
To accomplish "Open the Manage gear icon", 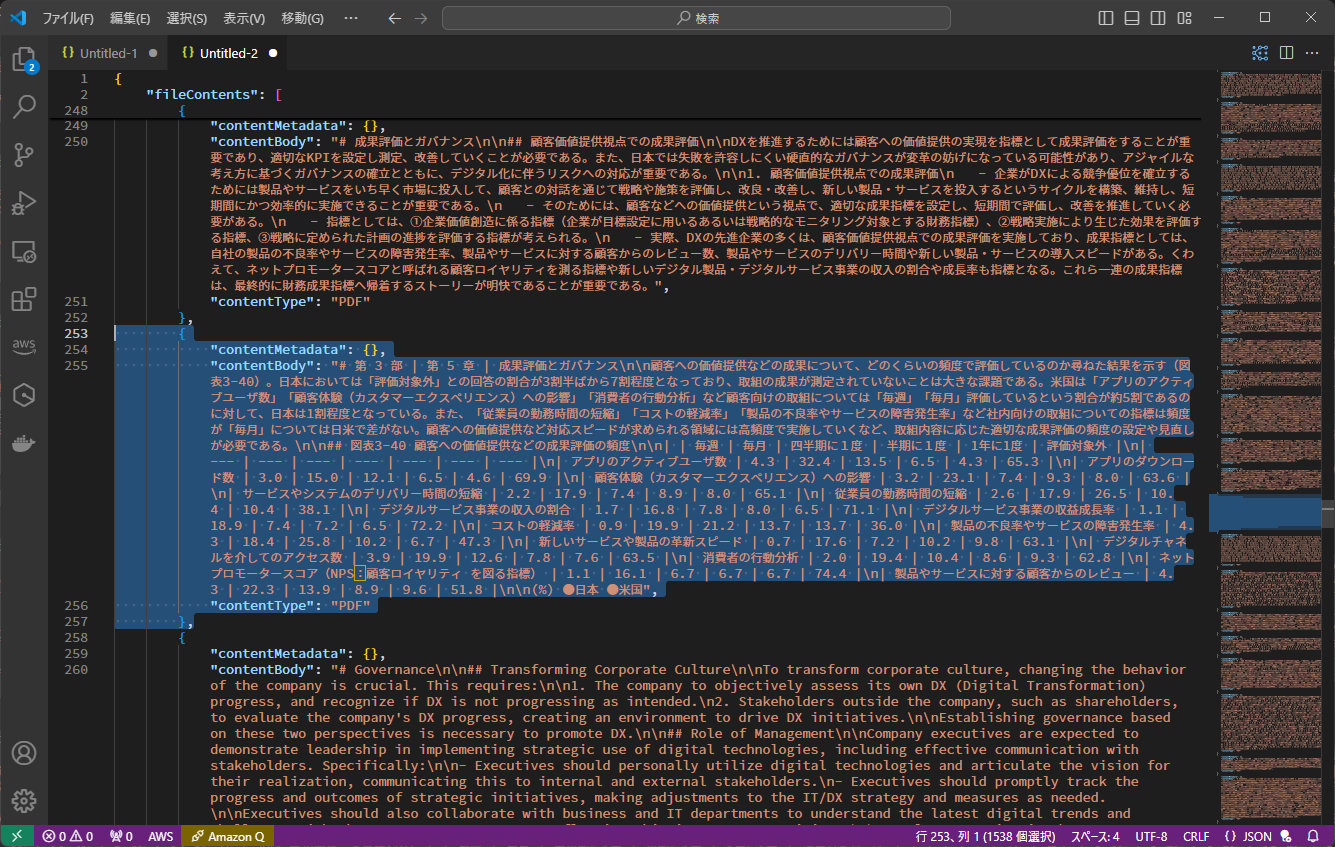I will (24, 801).
